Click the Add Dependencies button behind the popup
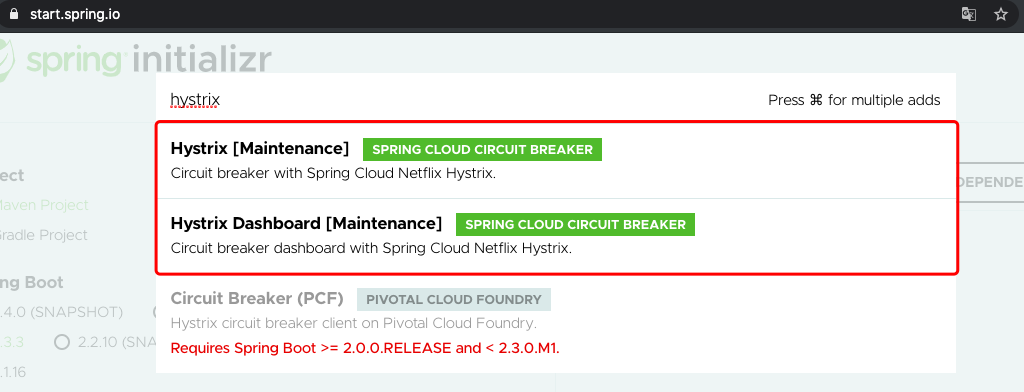The width and height of the screenshot is (1024, 392). point(990,182)
